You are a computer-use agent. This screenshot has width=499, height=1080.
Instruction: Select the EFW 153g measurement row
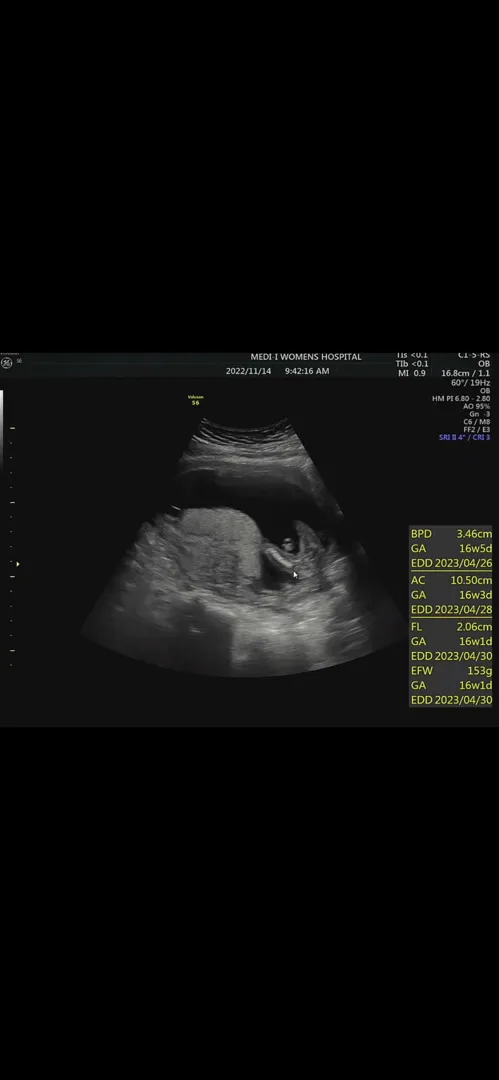pyautogui.click(x=451, y=671)
